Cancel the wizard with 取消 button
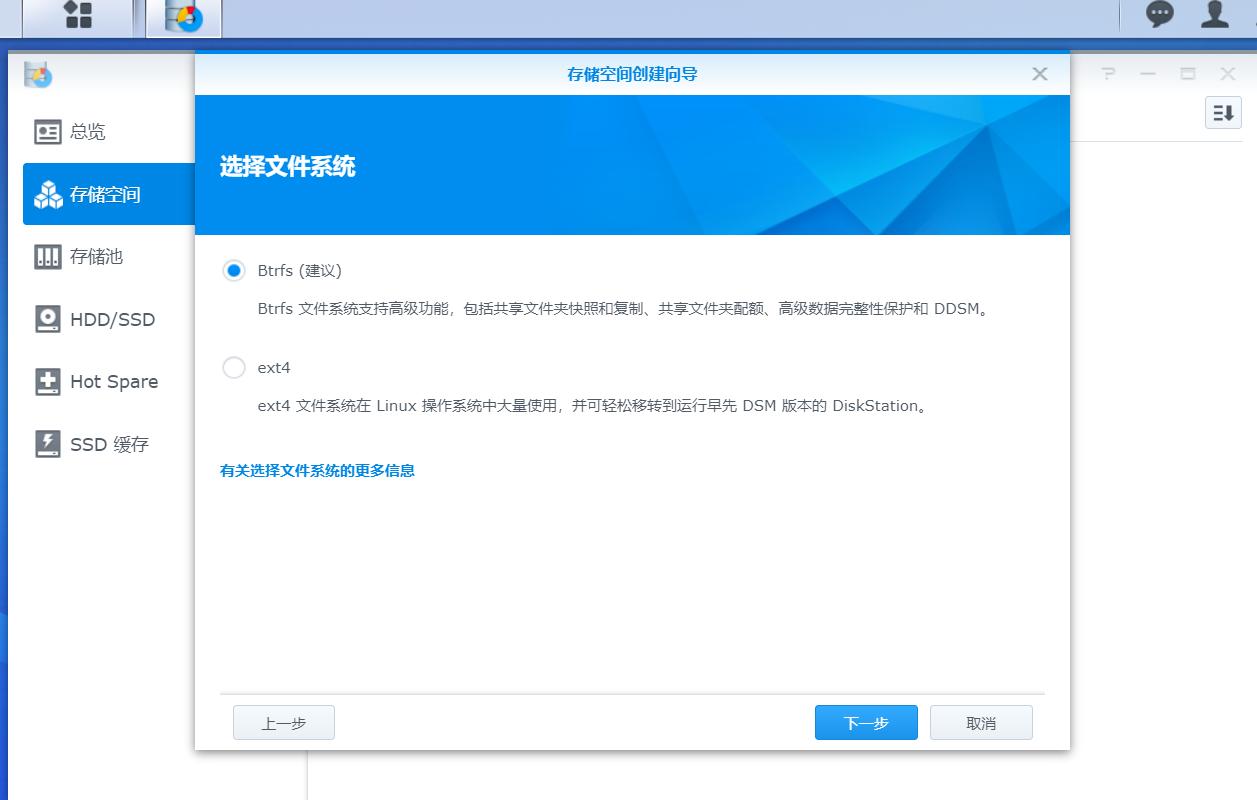 (981, 722)
